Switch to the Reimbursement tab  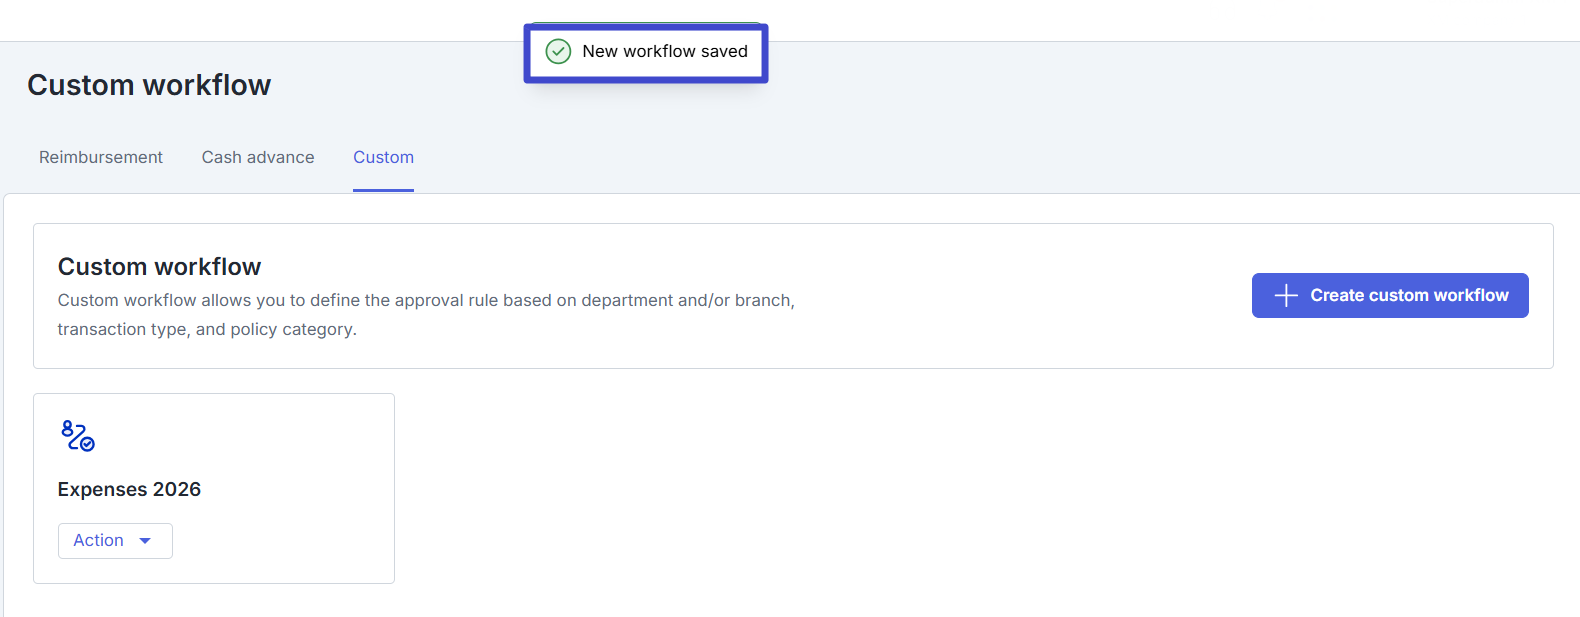pos(101,157)
